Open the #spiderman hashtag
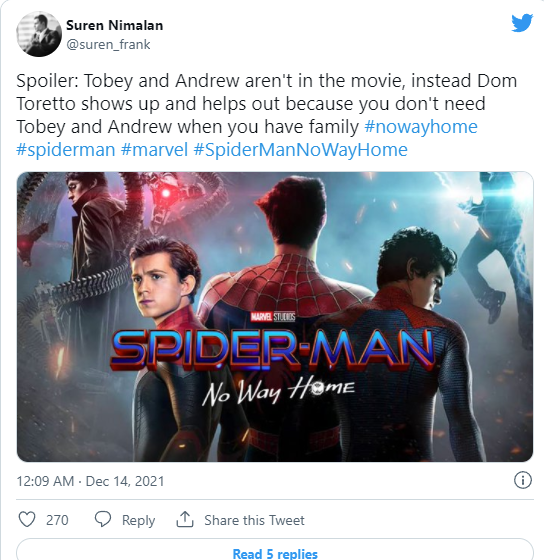 click(66, 150)
